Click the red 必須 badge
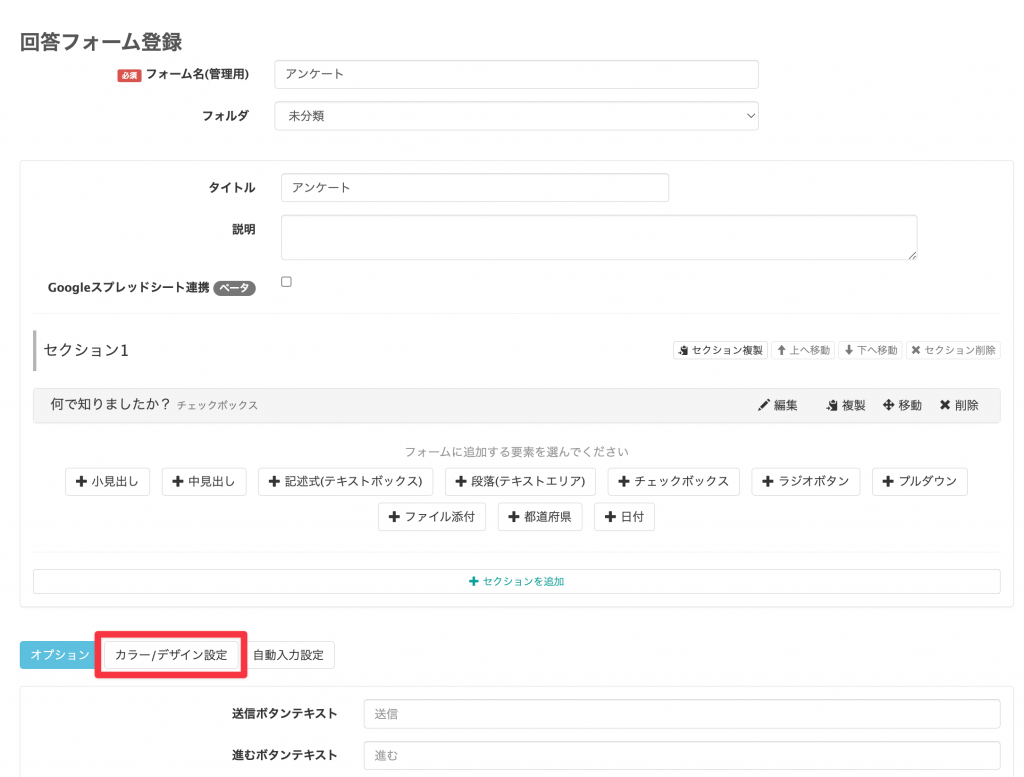The width and height of the screenshot is (1024, 777). (x=129, y=75)
